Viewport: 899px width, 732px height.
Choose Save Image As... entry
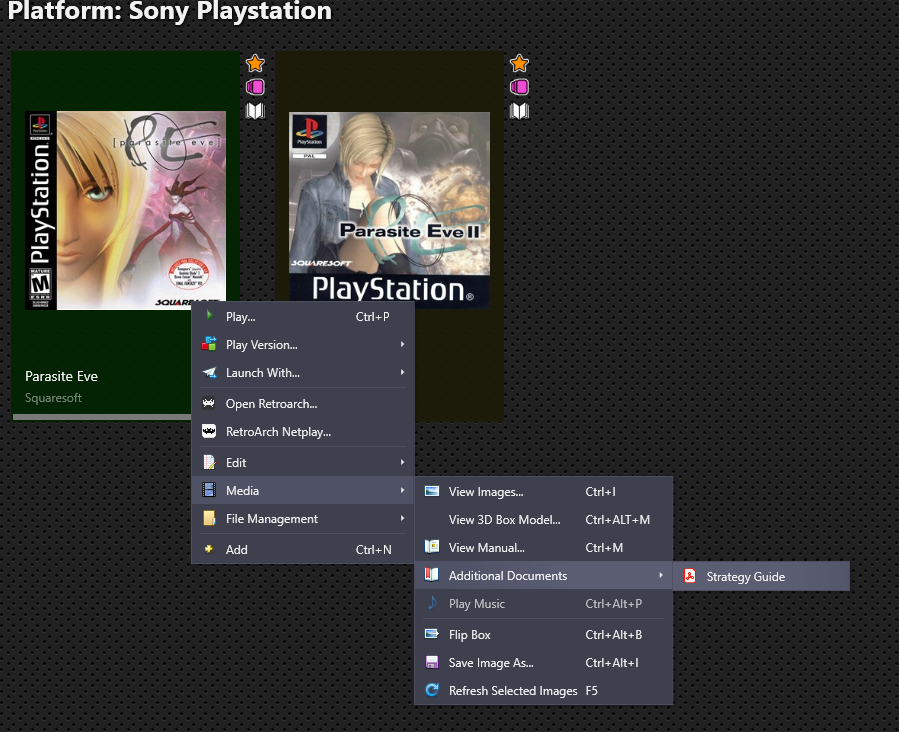click(544, 663)
